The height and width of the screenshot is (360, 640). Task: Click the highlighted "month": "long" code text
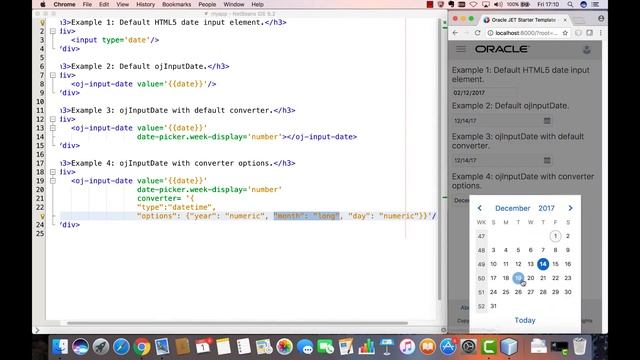(307, 216)
